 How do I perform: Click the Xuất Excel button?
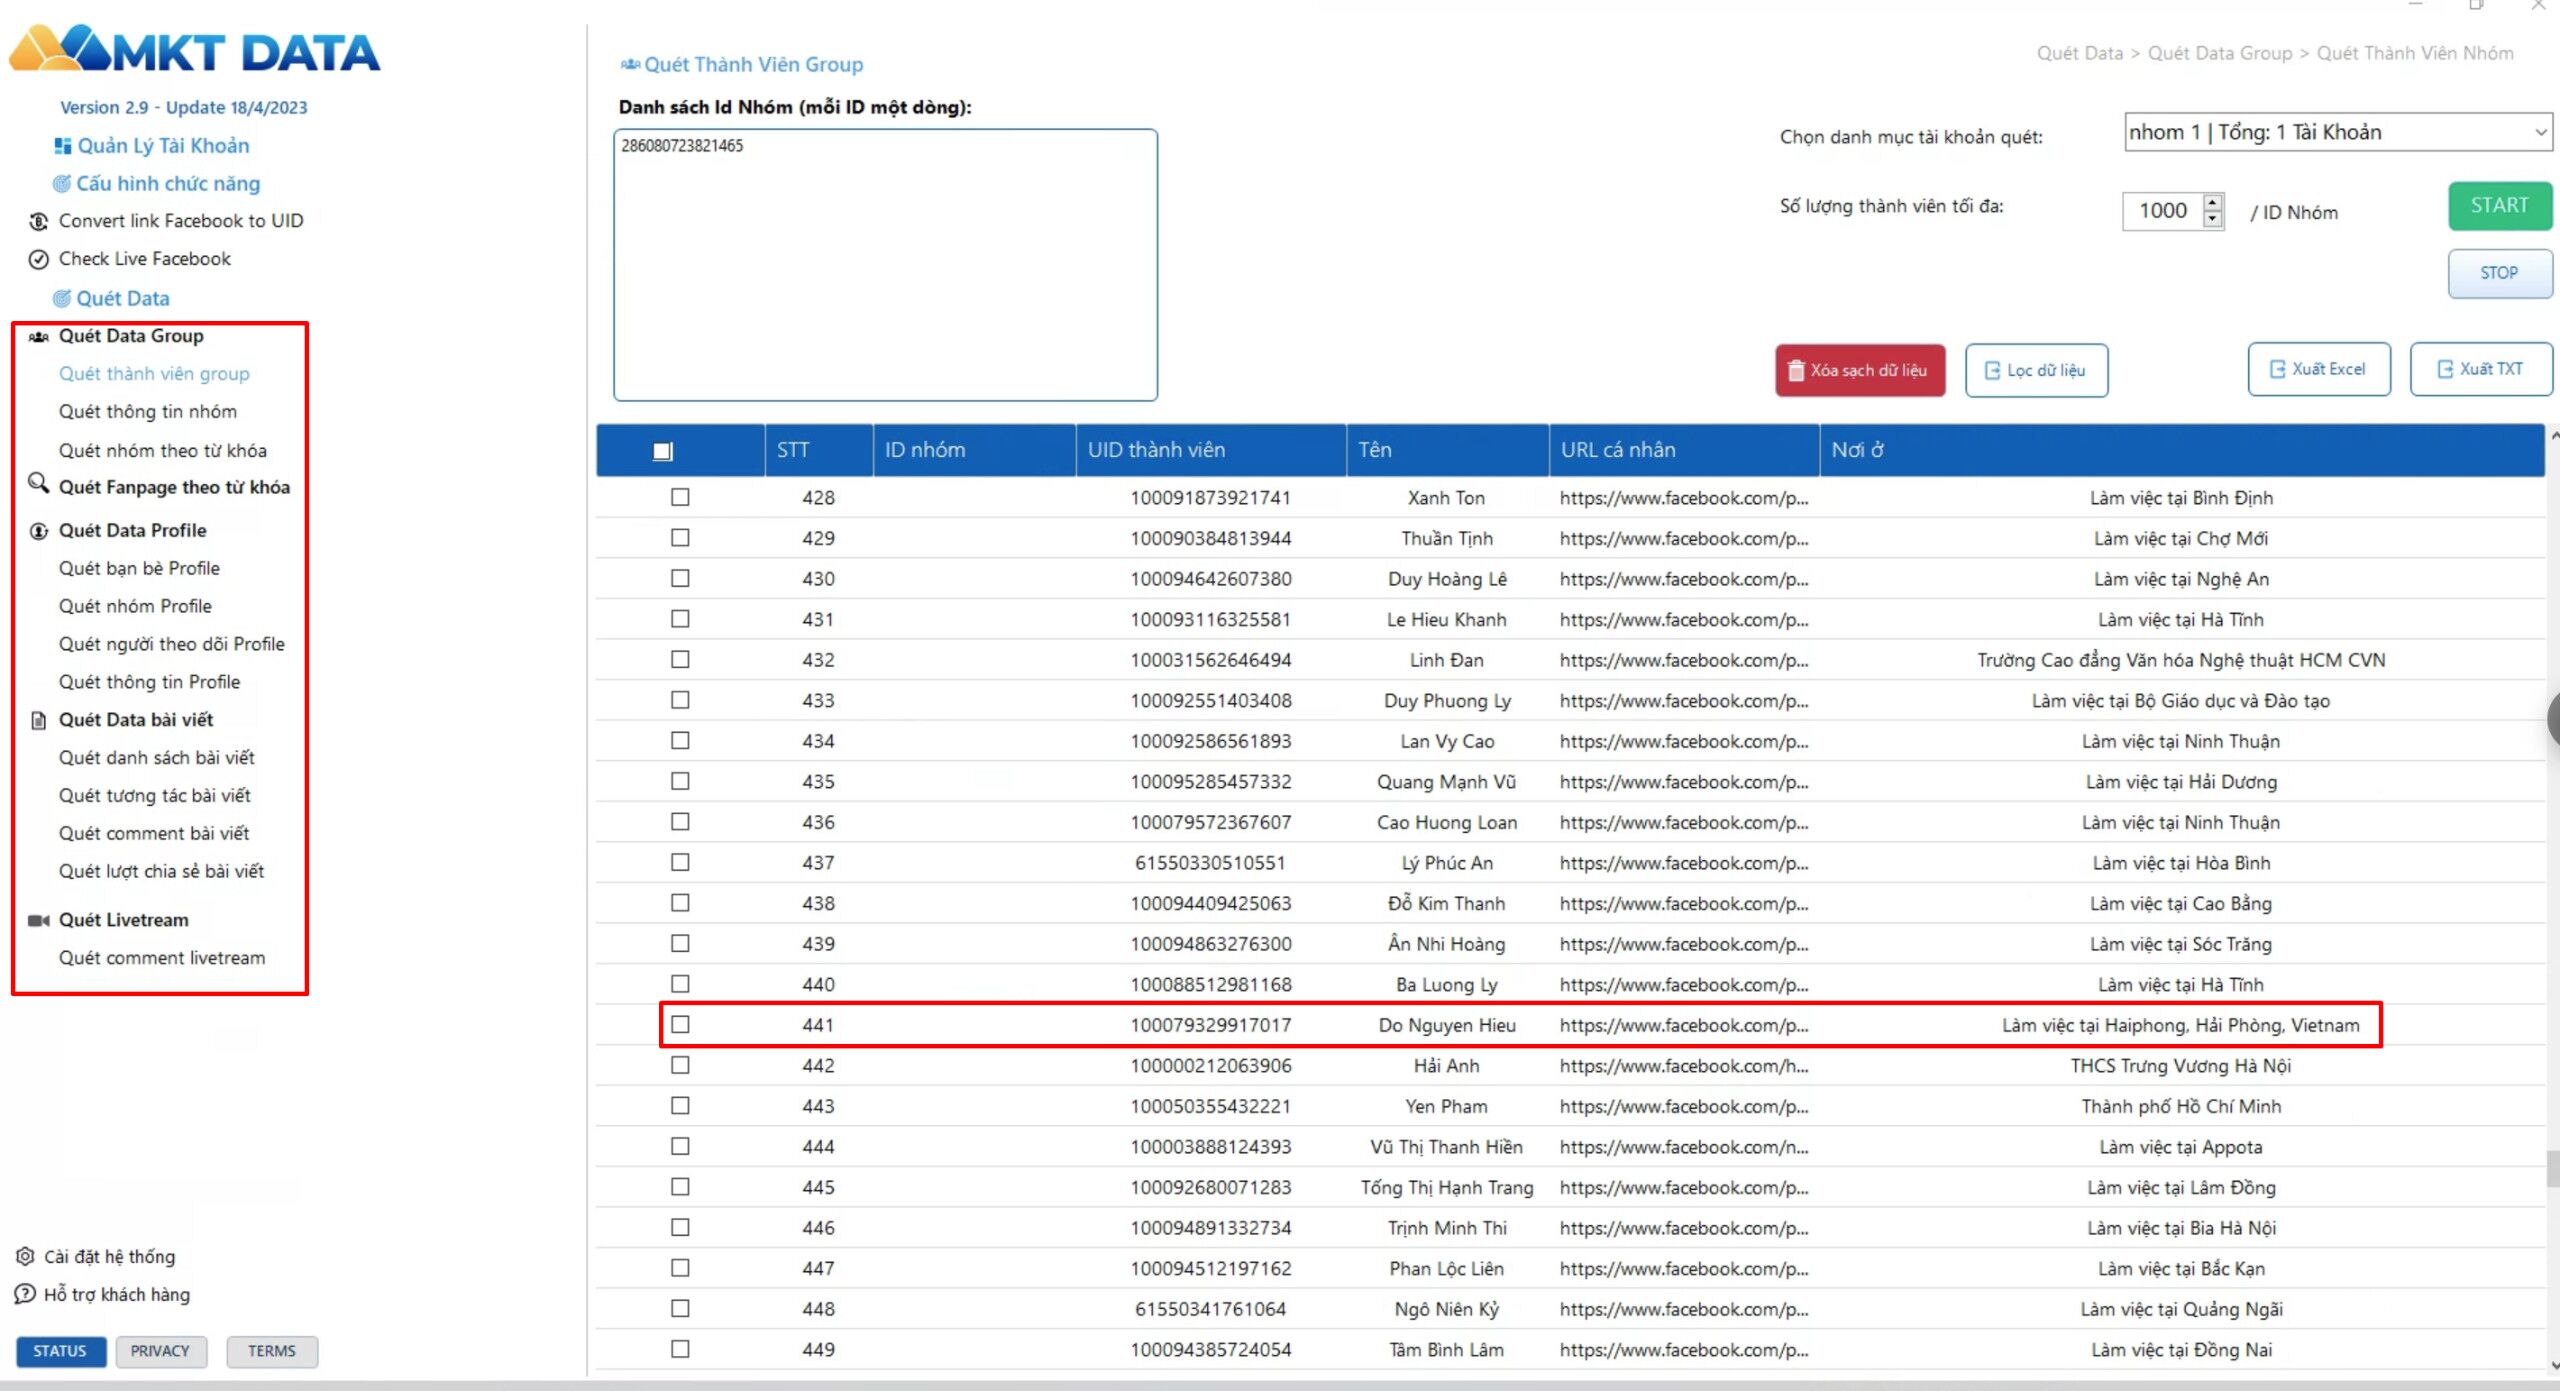[2319, 369]
